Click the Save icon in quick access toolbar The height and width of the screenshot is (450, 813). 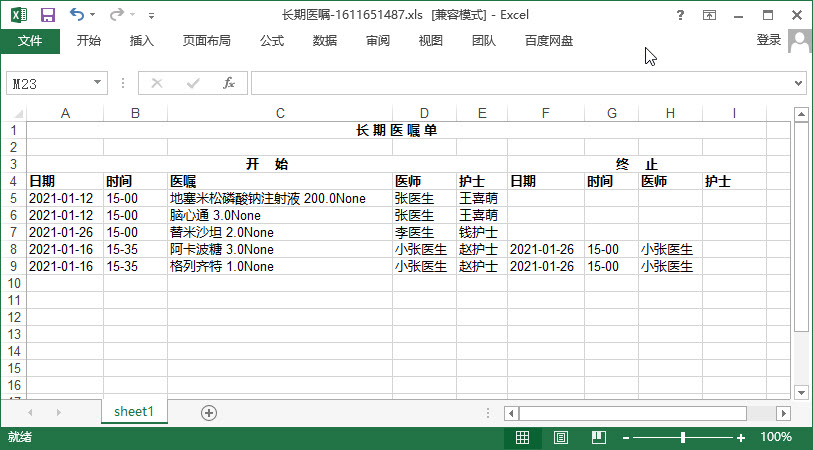[x=47, y=15]
